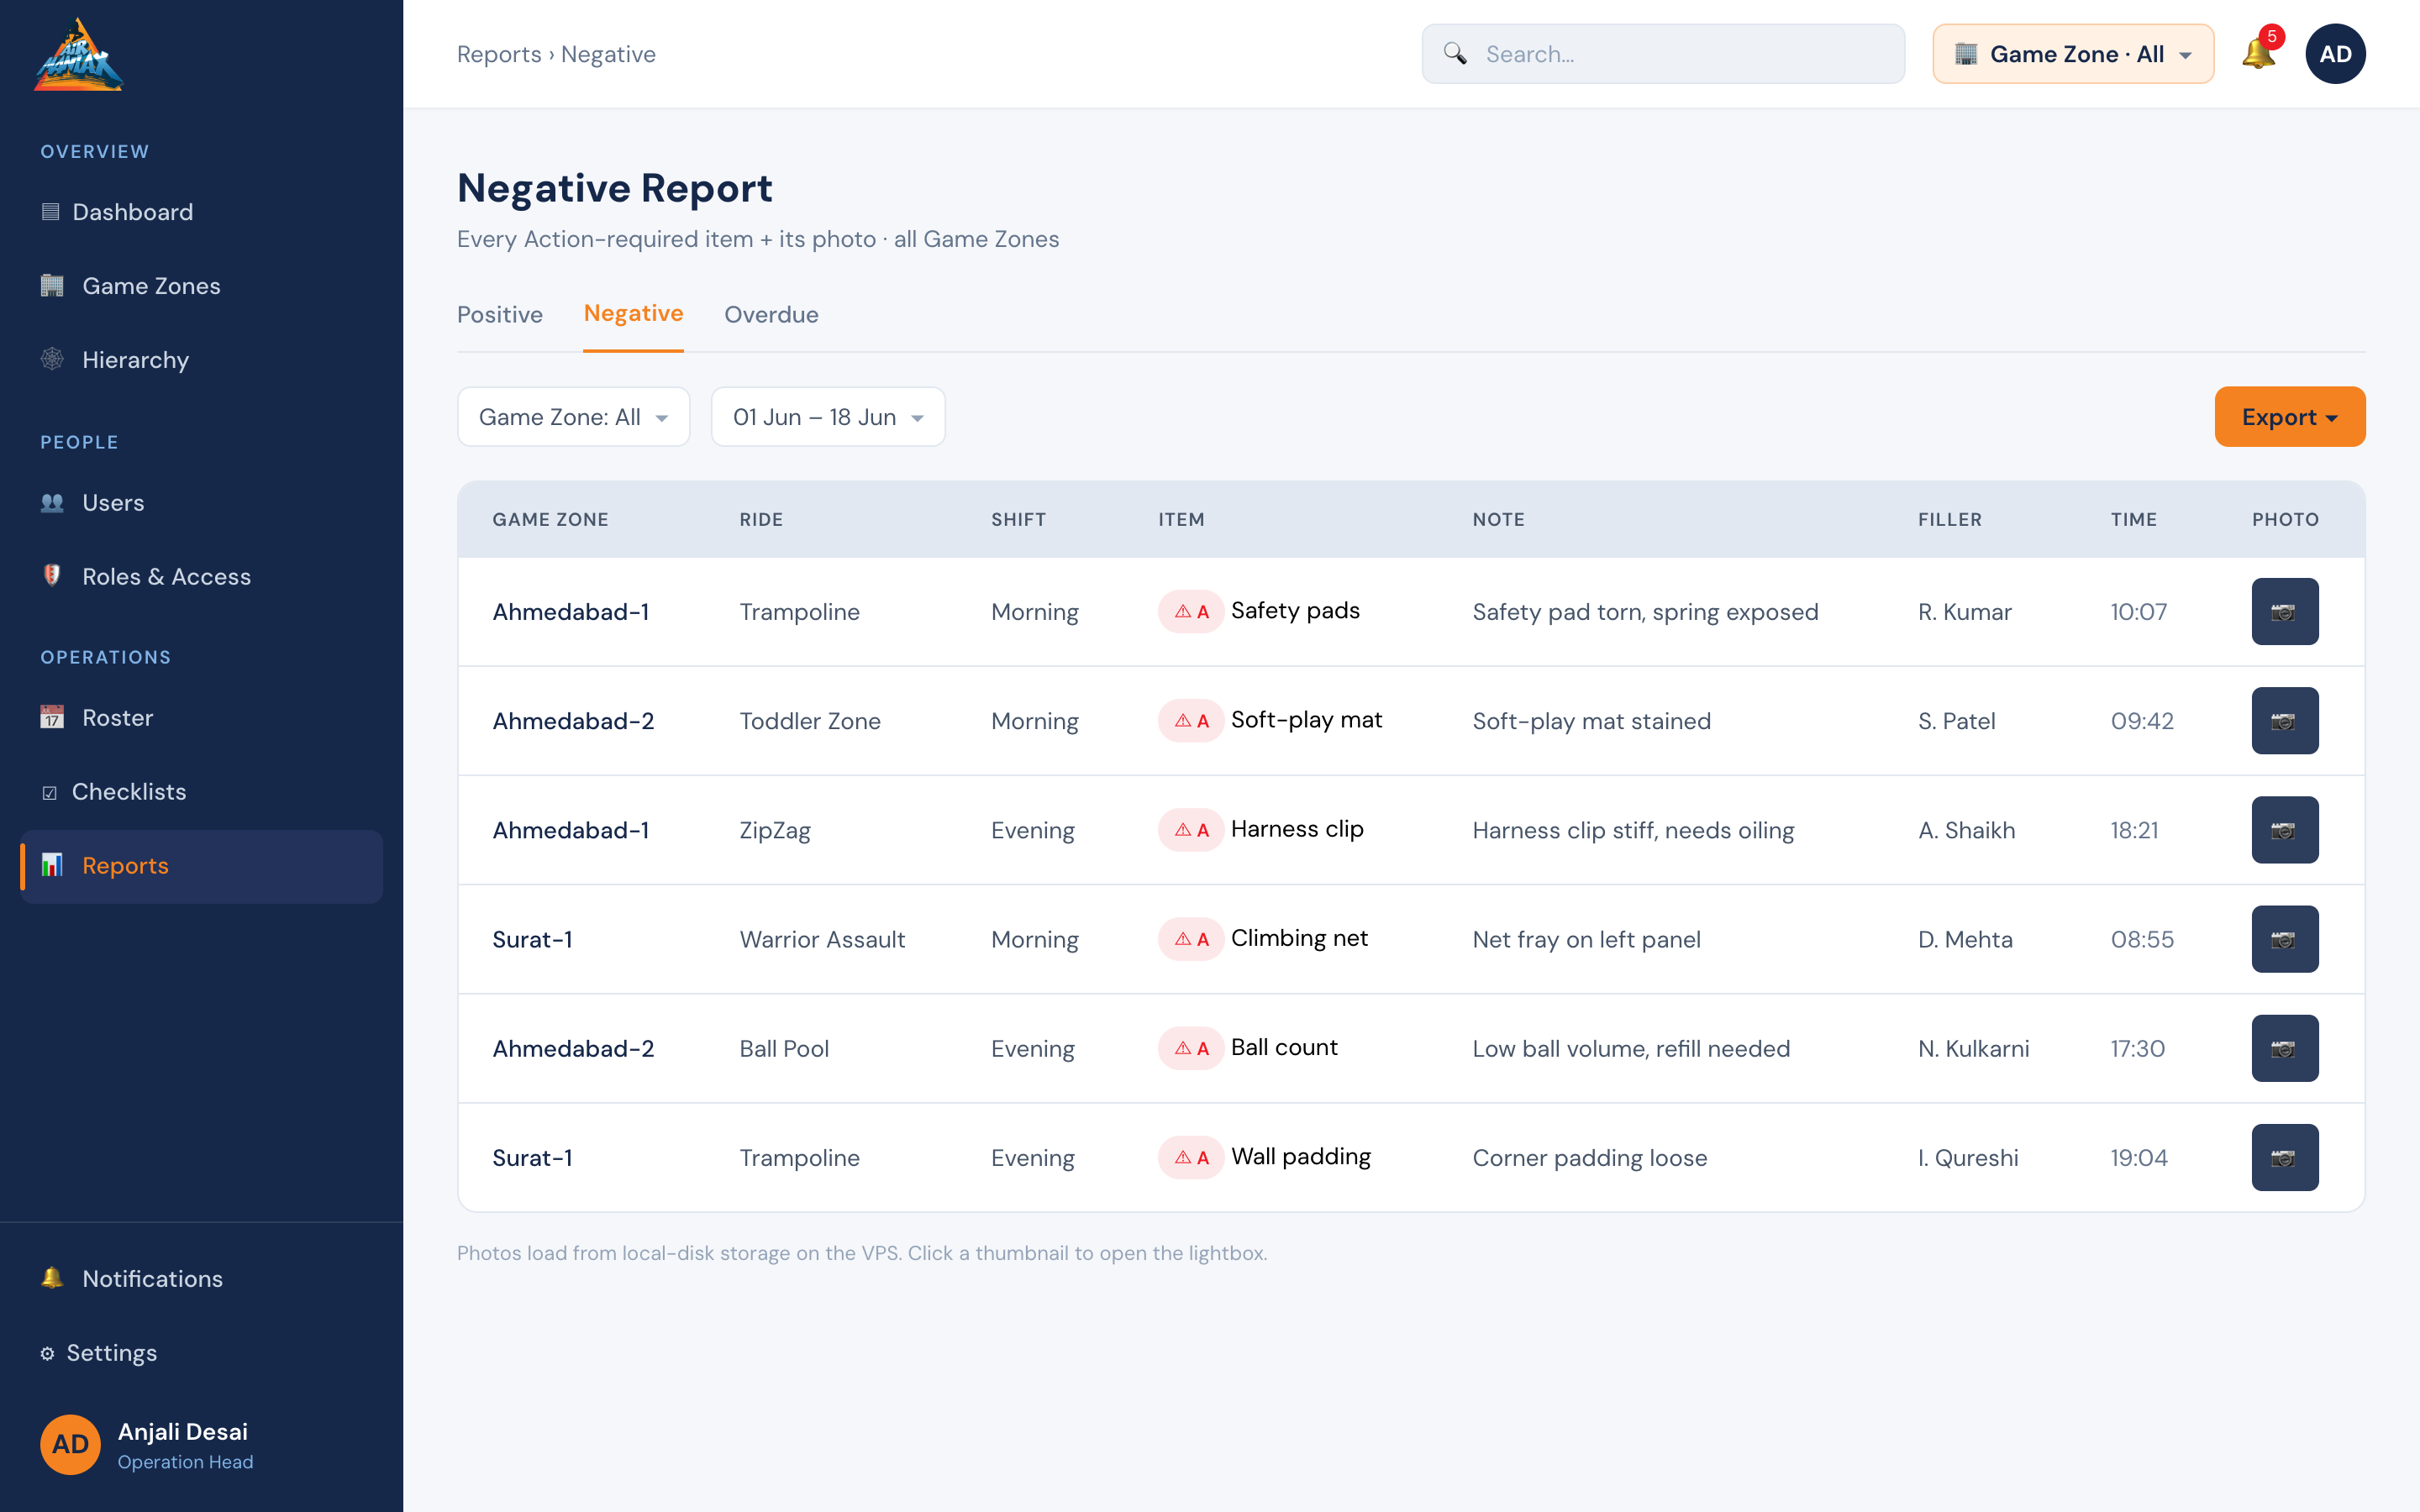Viewport: 2420px width, 1512px height.
Task: Click the action-required badge for Climbing net
Action: 1190,939
